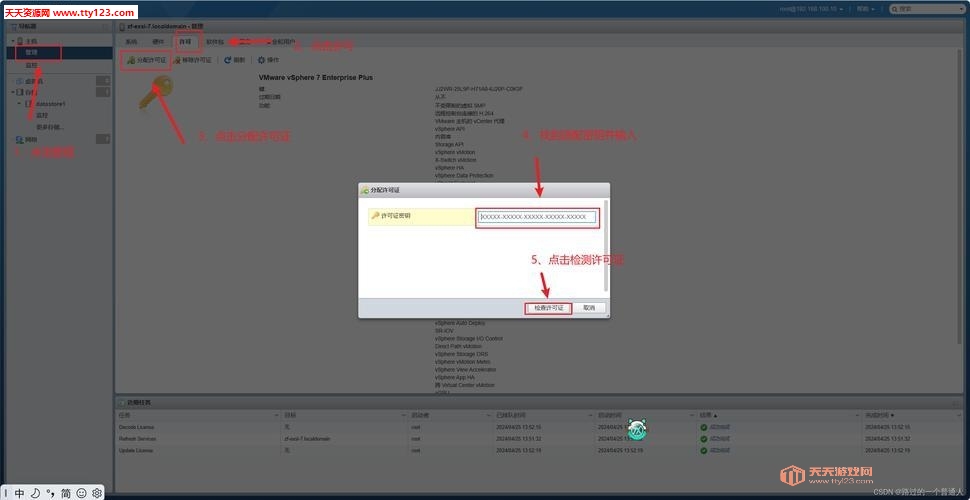Click VMware vSphere 7 Enterprise Plus heading
The height and width of the screenshot is (500, 970).
[x=315, y=78]
